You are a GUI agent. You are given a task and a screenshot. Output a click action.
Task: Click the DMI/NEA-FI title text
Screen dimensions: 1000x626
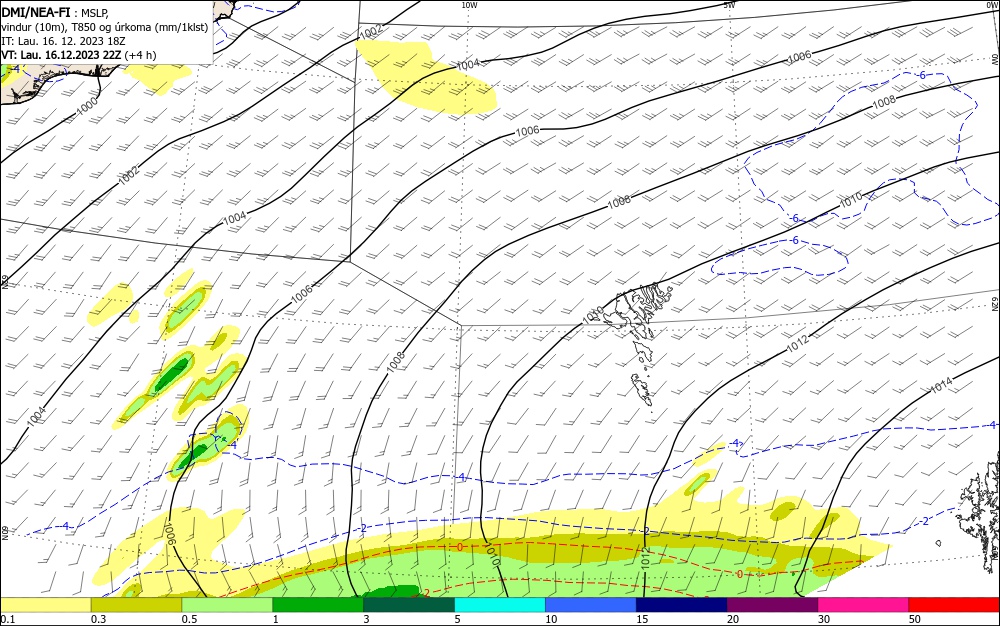(36, 12)
